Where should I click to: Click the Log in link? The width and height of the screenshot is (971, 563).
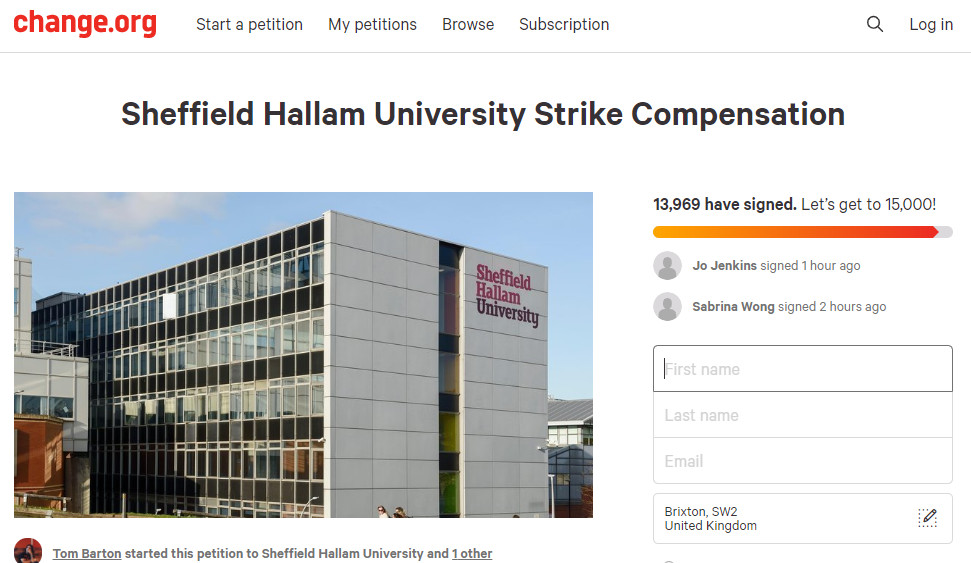tap(930, 24)
